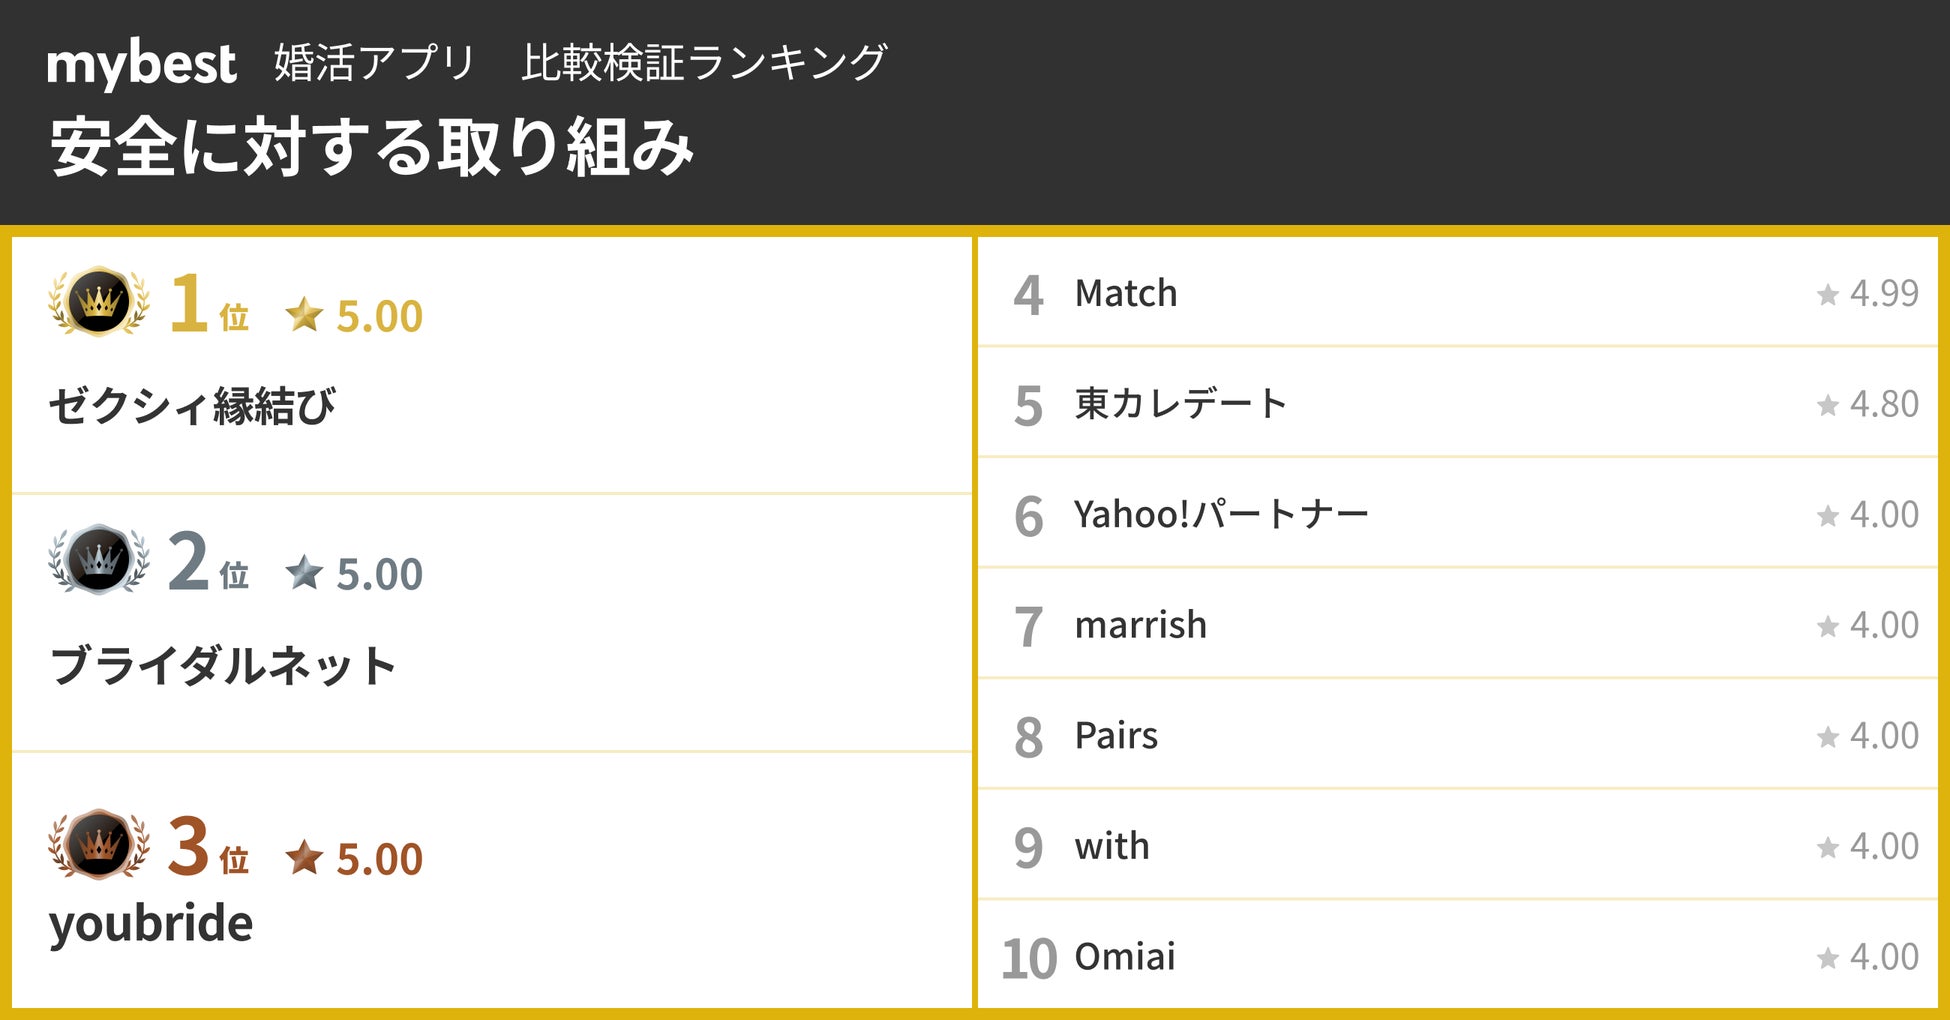Viewport: 1950px width, 1020px height.
Task: Click the bronze star beside third place 5.00
Action: click(x=304, y=858)
